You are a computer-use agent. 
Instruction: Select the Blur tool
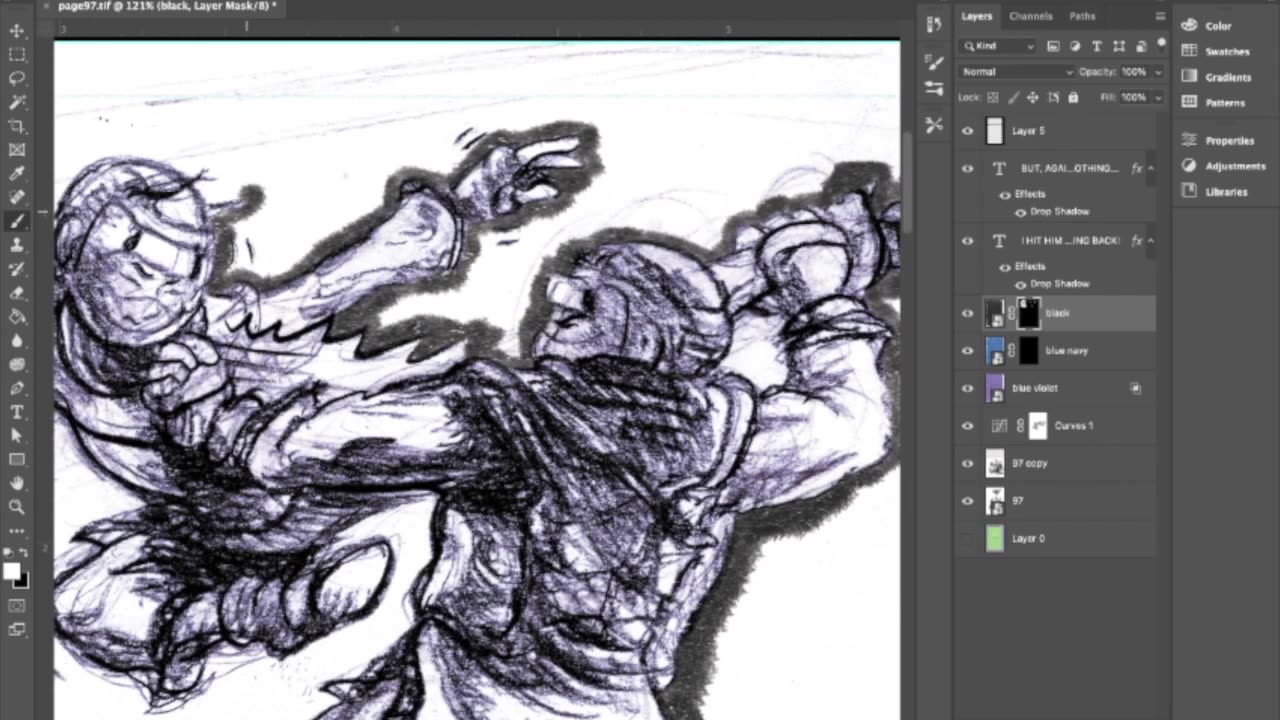tap(17, 341)
